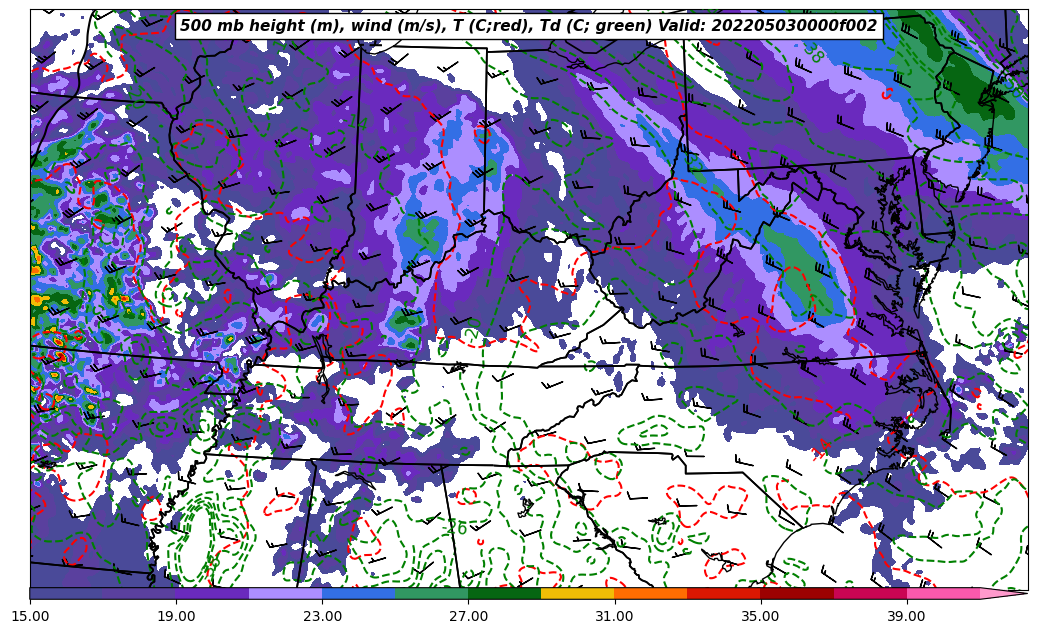Pick the medium green colorbar segment before 27.00

[x=432, y=593]
